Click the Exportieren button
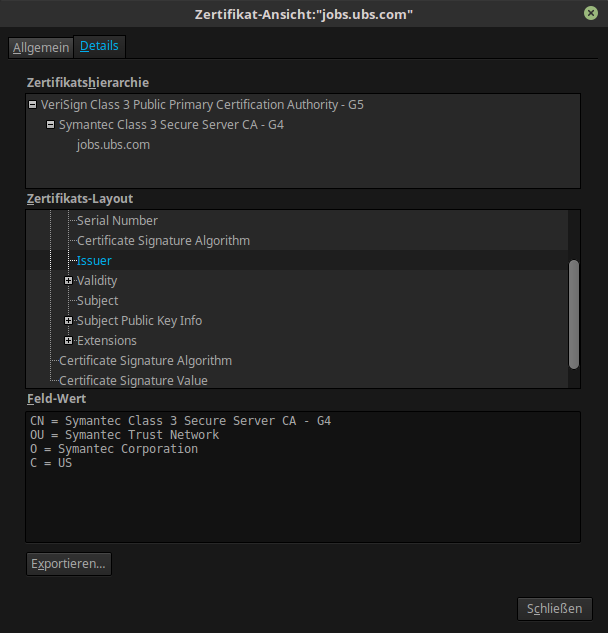This screenshot has height=633, width=608. (x=69, y=564)
